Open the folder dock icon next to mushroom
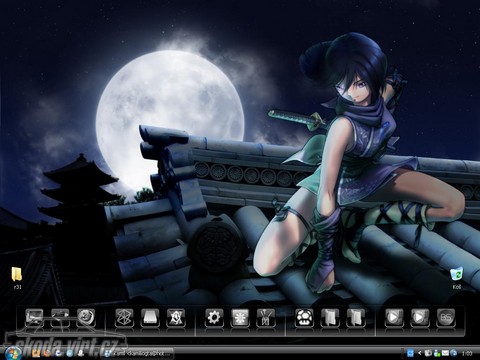Image resolution: width=480 pixels, height=360 pixels. [330, 317]
